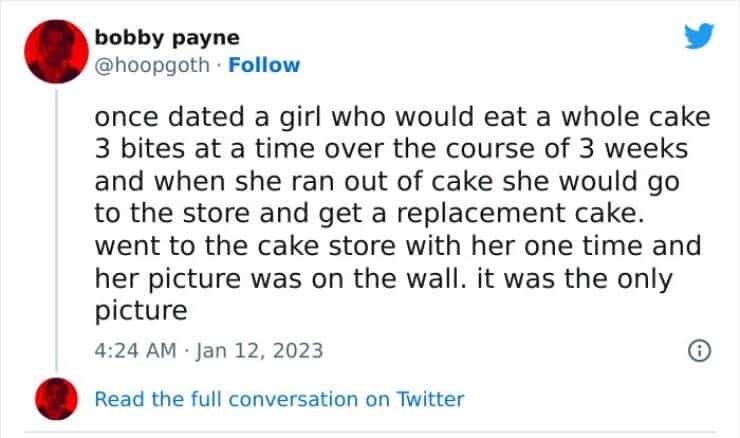Click the 4:24 AM time text
The width and height of the screenshot is (740, 438).
[x=133, y=351]
